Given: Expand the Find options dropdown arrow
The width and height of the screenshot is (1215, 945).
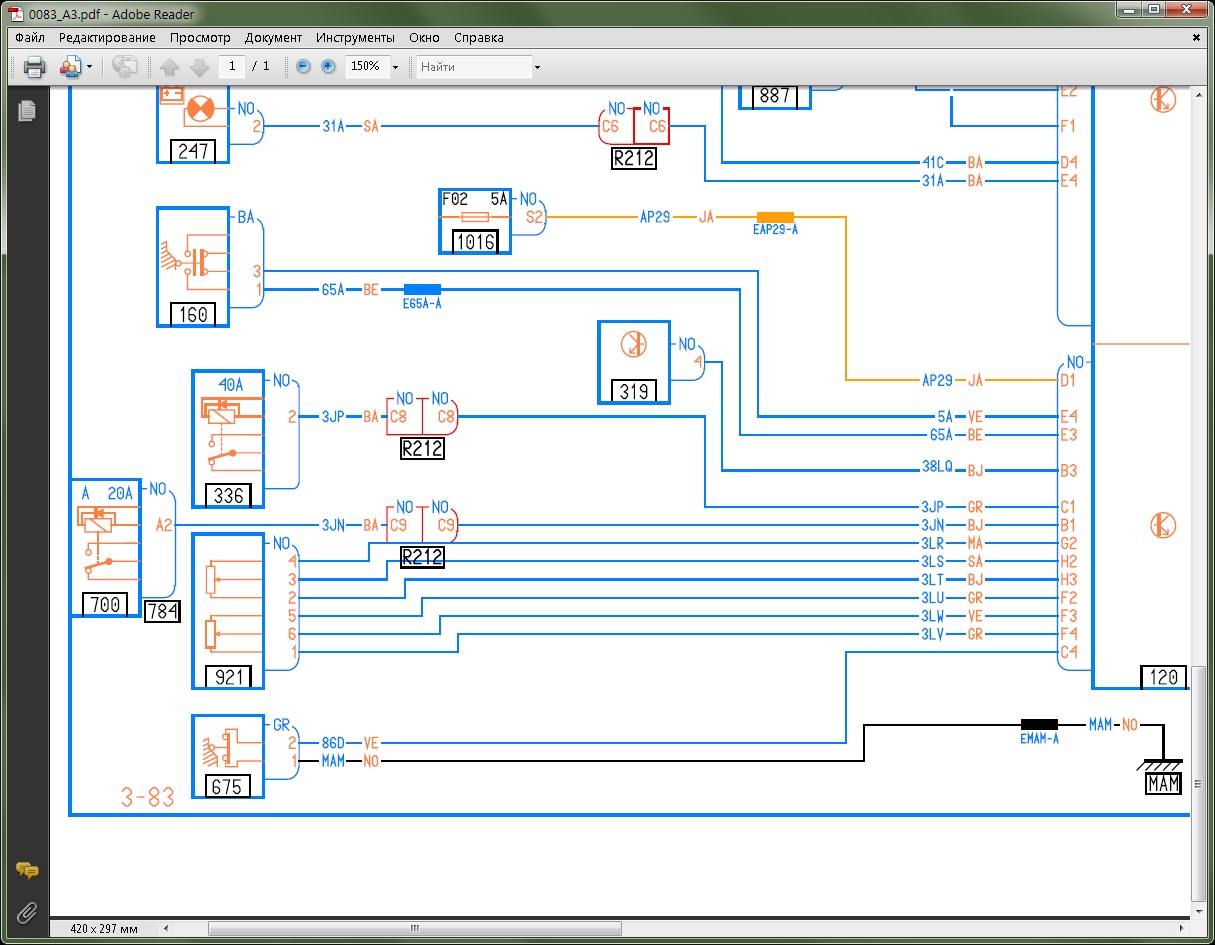Looking at the screenshot, I should [537, 67].
